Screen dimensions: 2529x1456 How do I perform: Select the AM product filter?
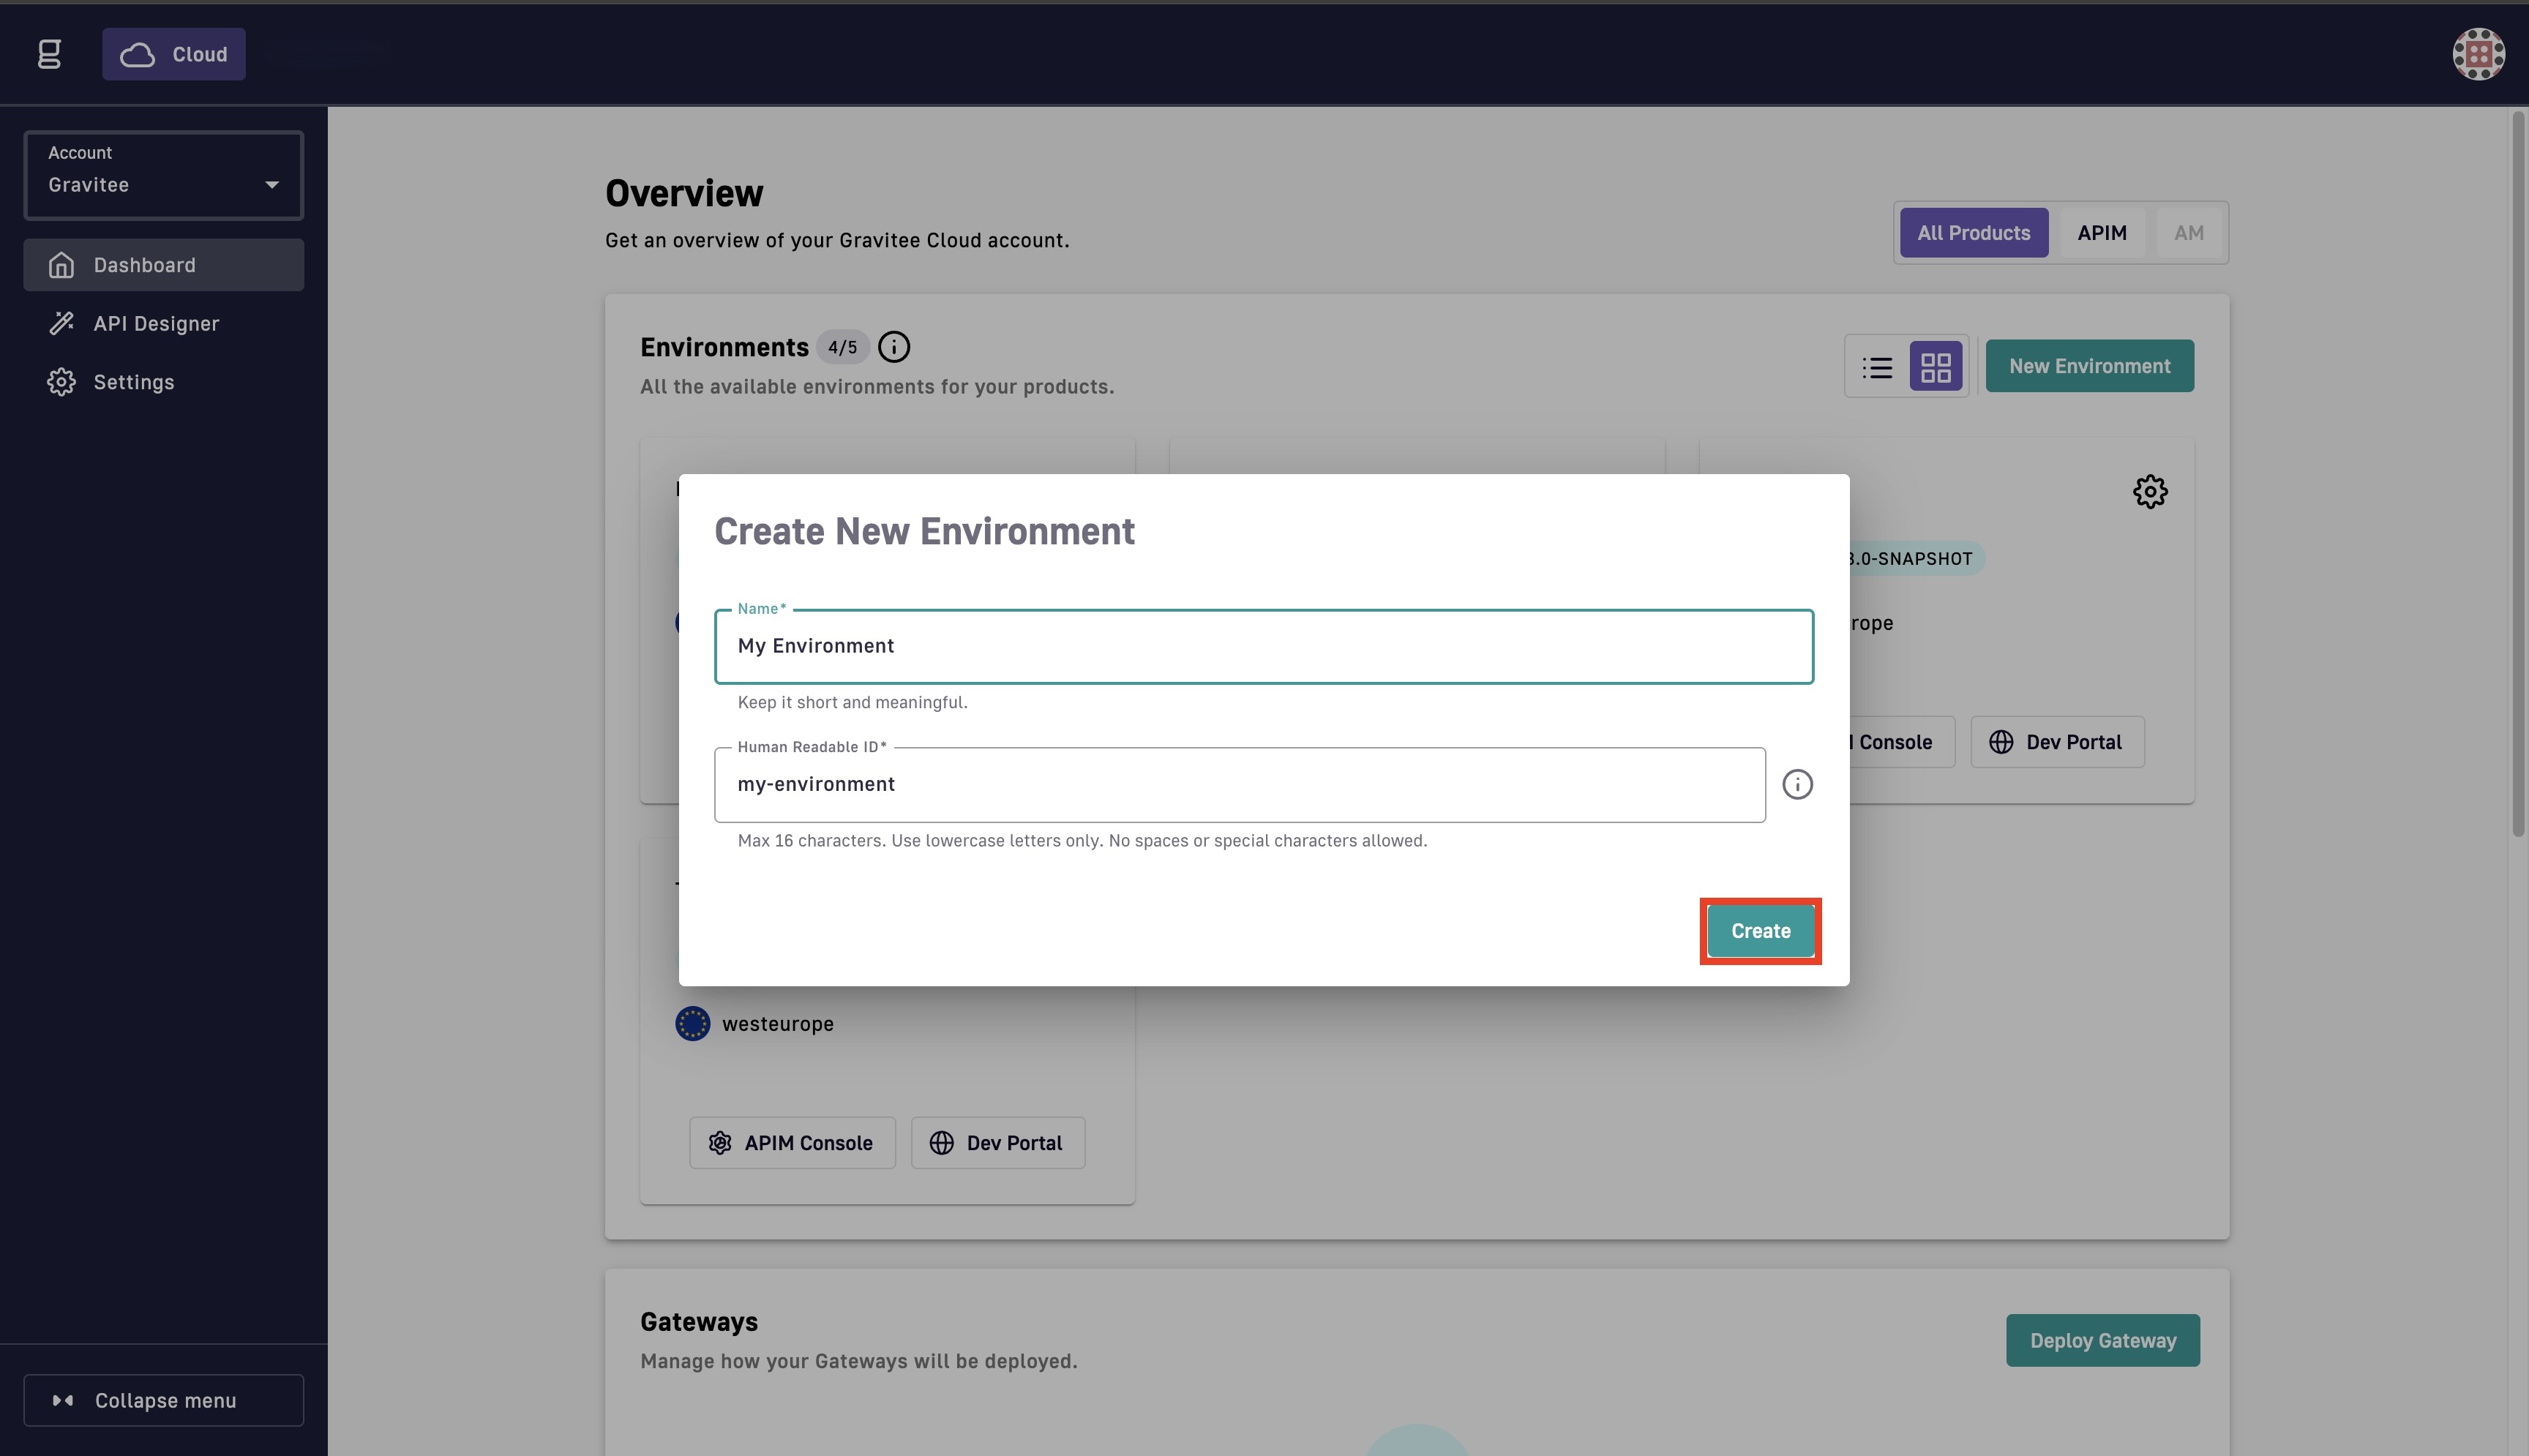click(2188, 233)
